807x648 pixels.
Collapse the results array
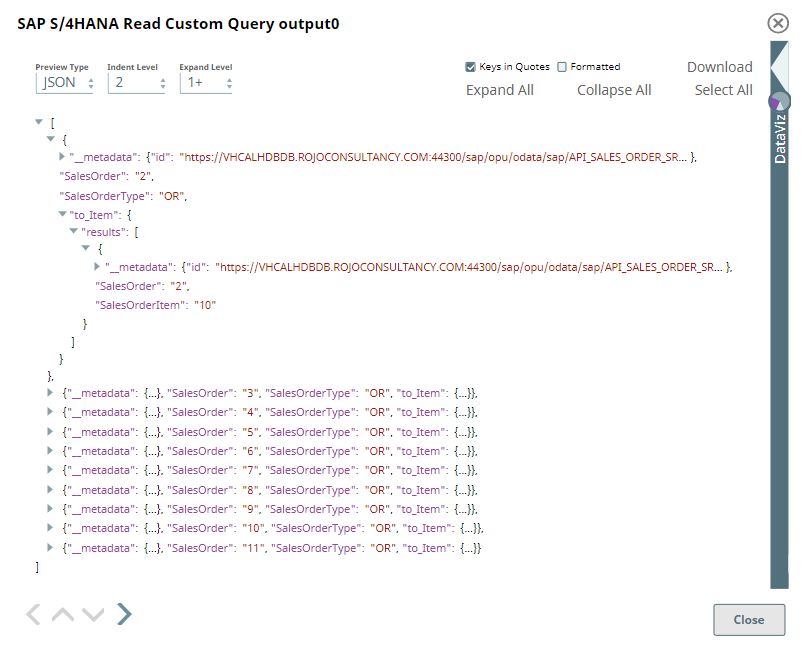(74, 232)
